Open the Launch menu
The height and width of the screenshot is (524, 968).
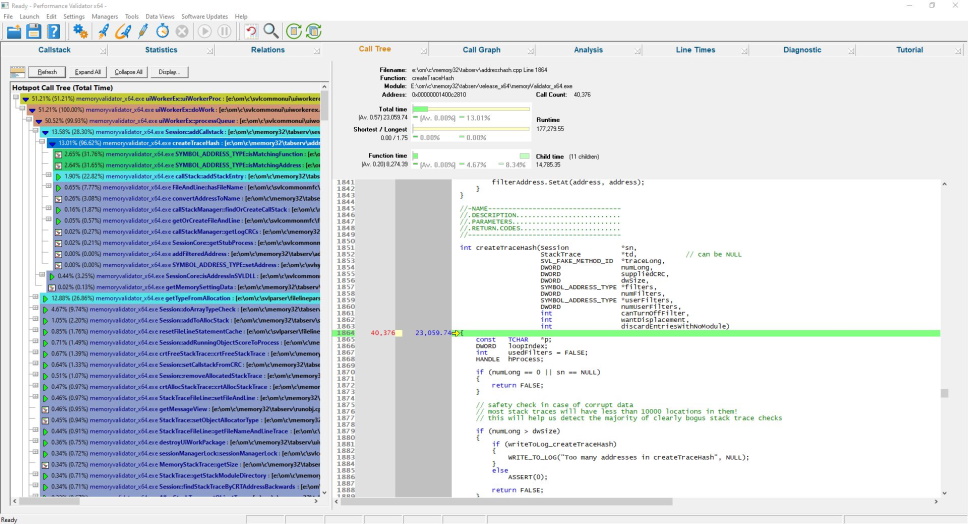(x=29, y=17)
